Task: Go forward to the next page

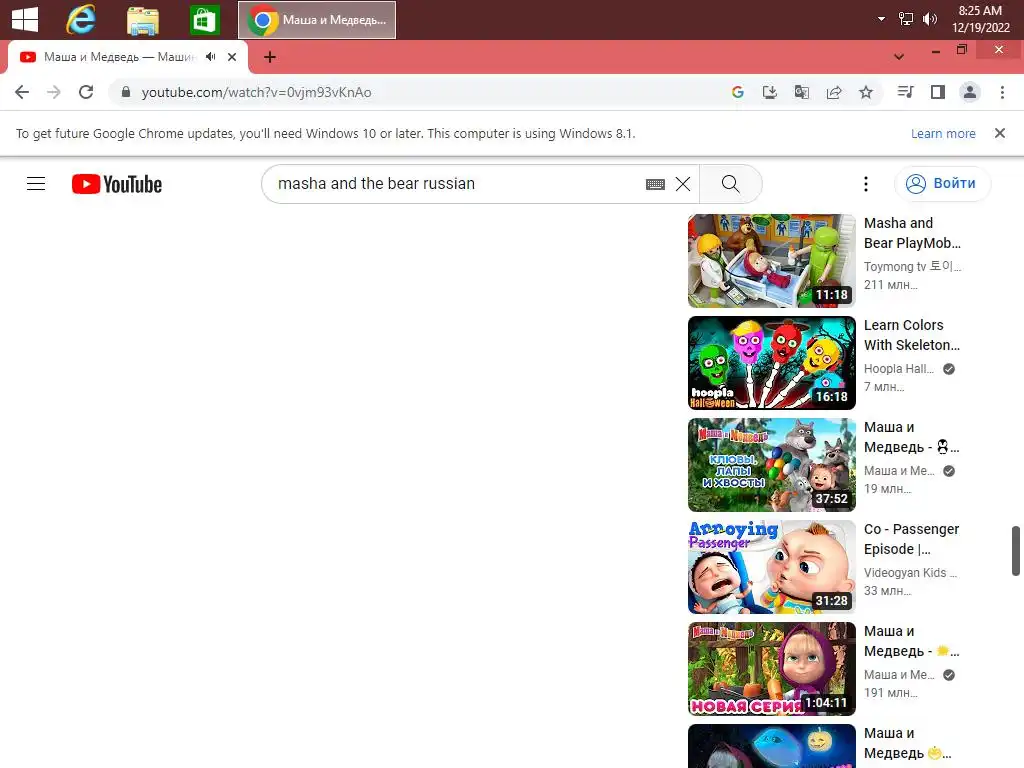Action: pos(54,92)
